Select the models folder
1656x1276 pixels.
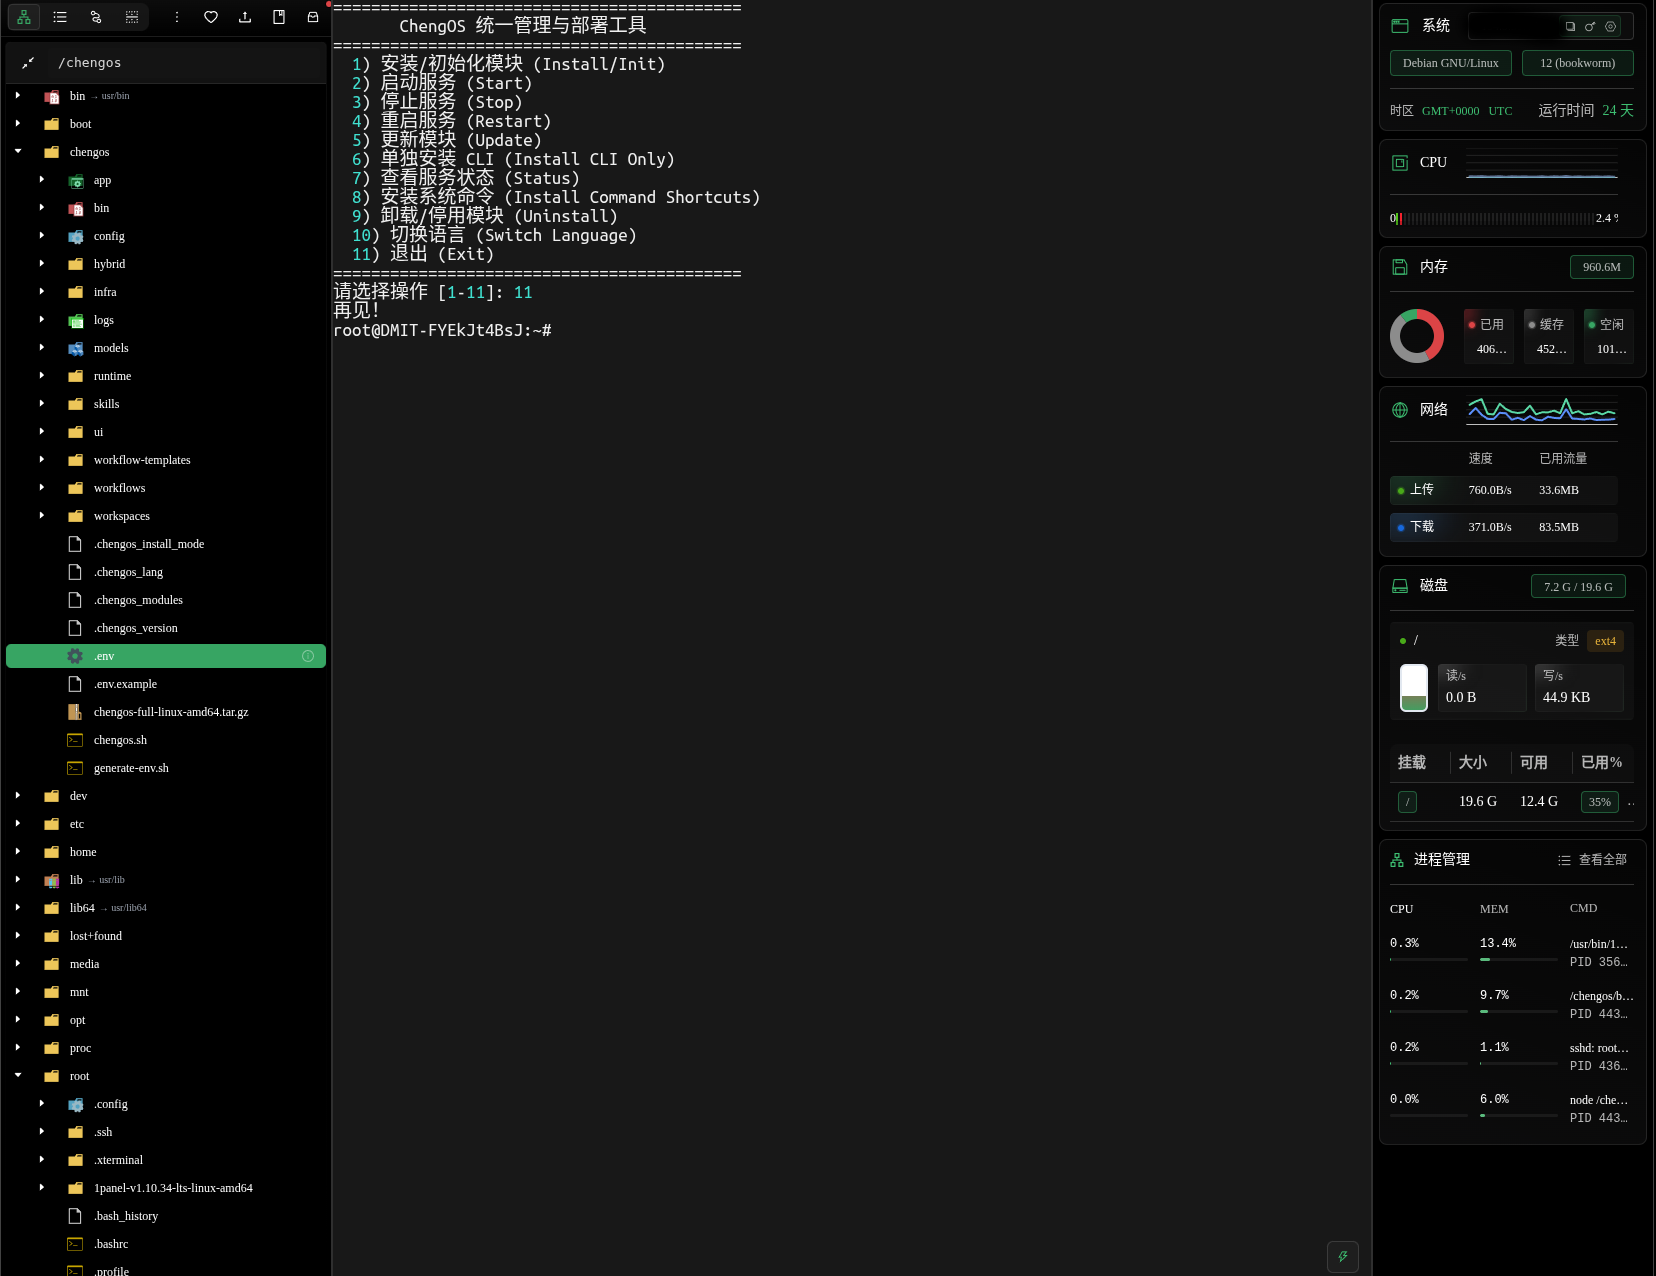pyautogui.click(x=166, y=348)
